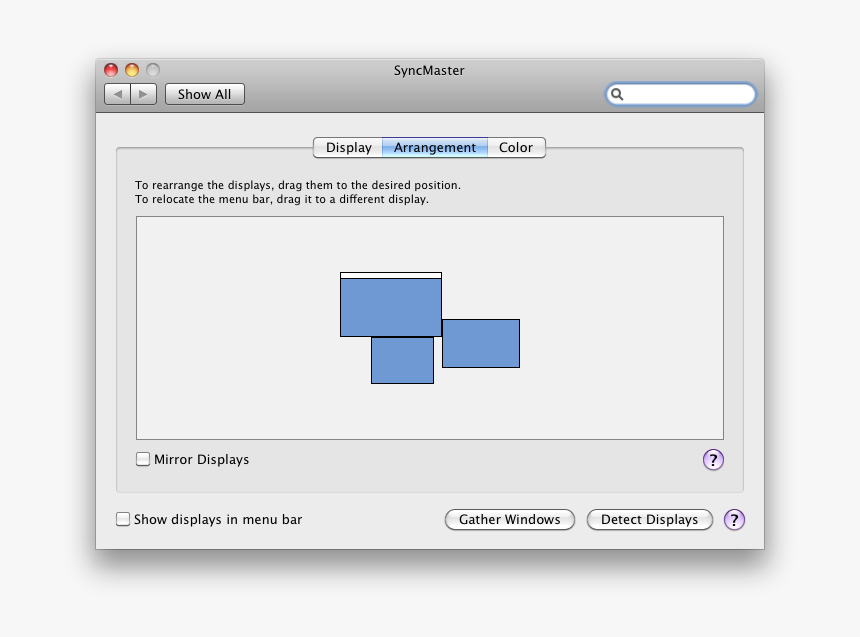Click the white menu bar strip on the main display
The height and width of the screenshot is (637, 860).
pos(391,274)
